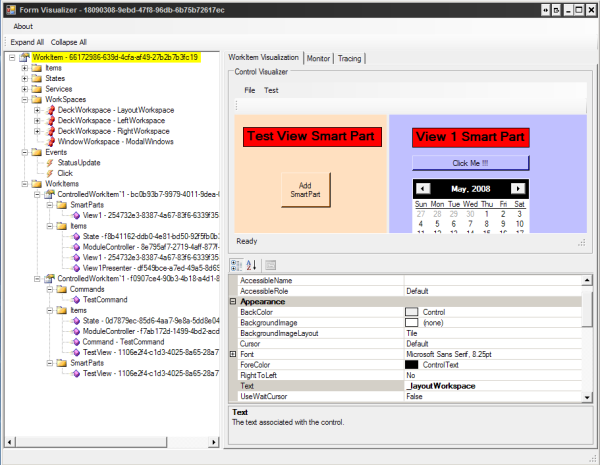
Task: Click pin icon of WindowWorkspace - ModalWindows
Action: (x=50, y=142)
